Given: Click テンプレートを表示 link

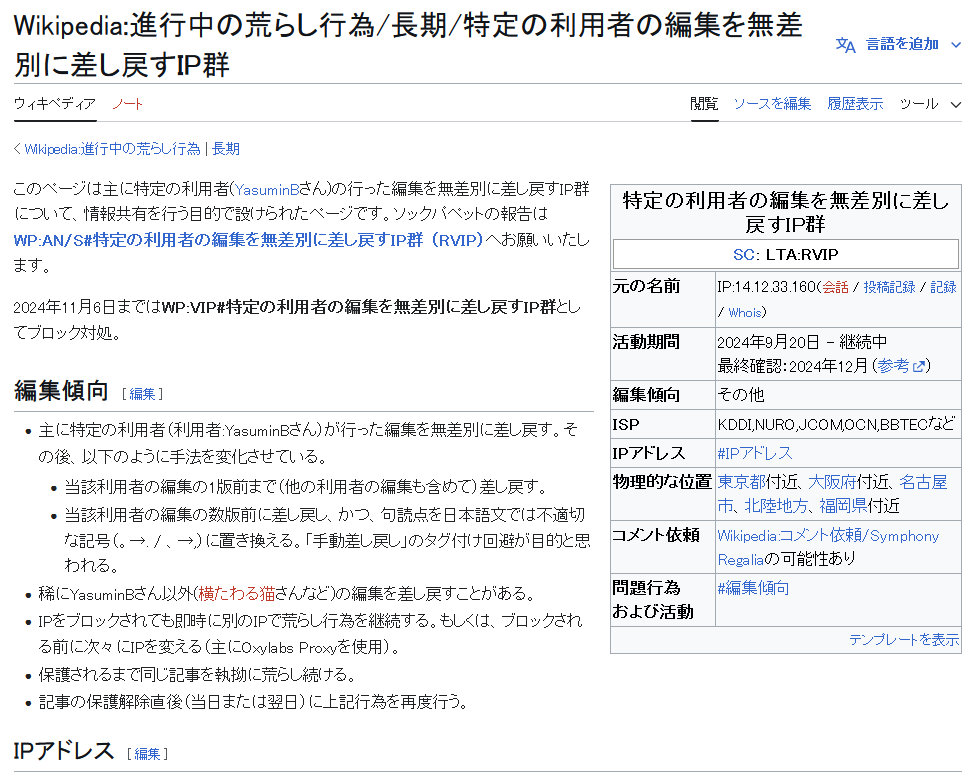Looking at the screenshot, I should pyautogui.click(x=904, y=640).
